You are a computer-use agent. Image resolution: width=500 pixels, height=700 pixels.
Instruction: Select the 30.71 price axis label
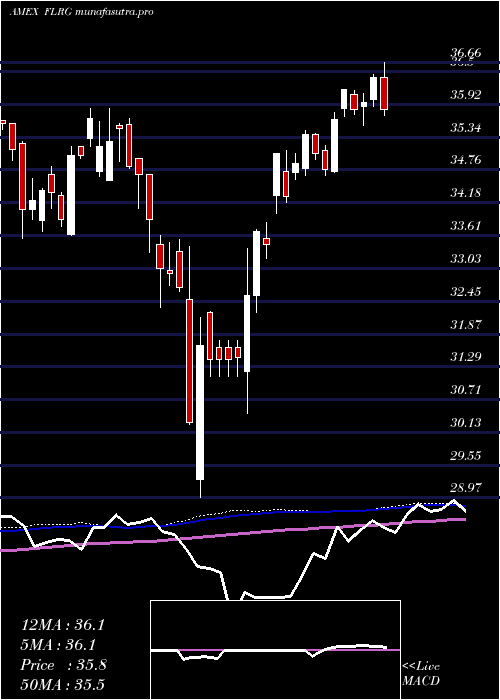click(466, 390)
